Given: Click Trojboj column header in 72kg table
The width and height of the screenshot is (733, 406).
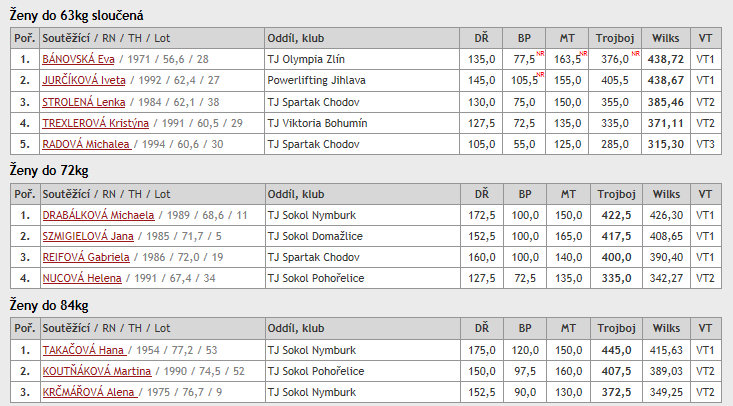Looking at the screenshot, I should click(616, 194).
